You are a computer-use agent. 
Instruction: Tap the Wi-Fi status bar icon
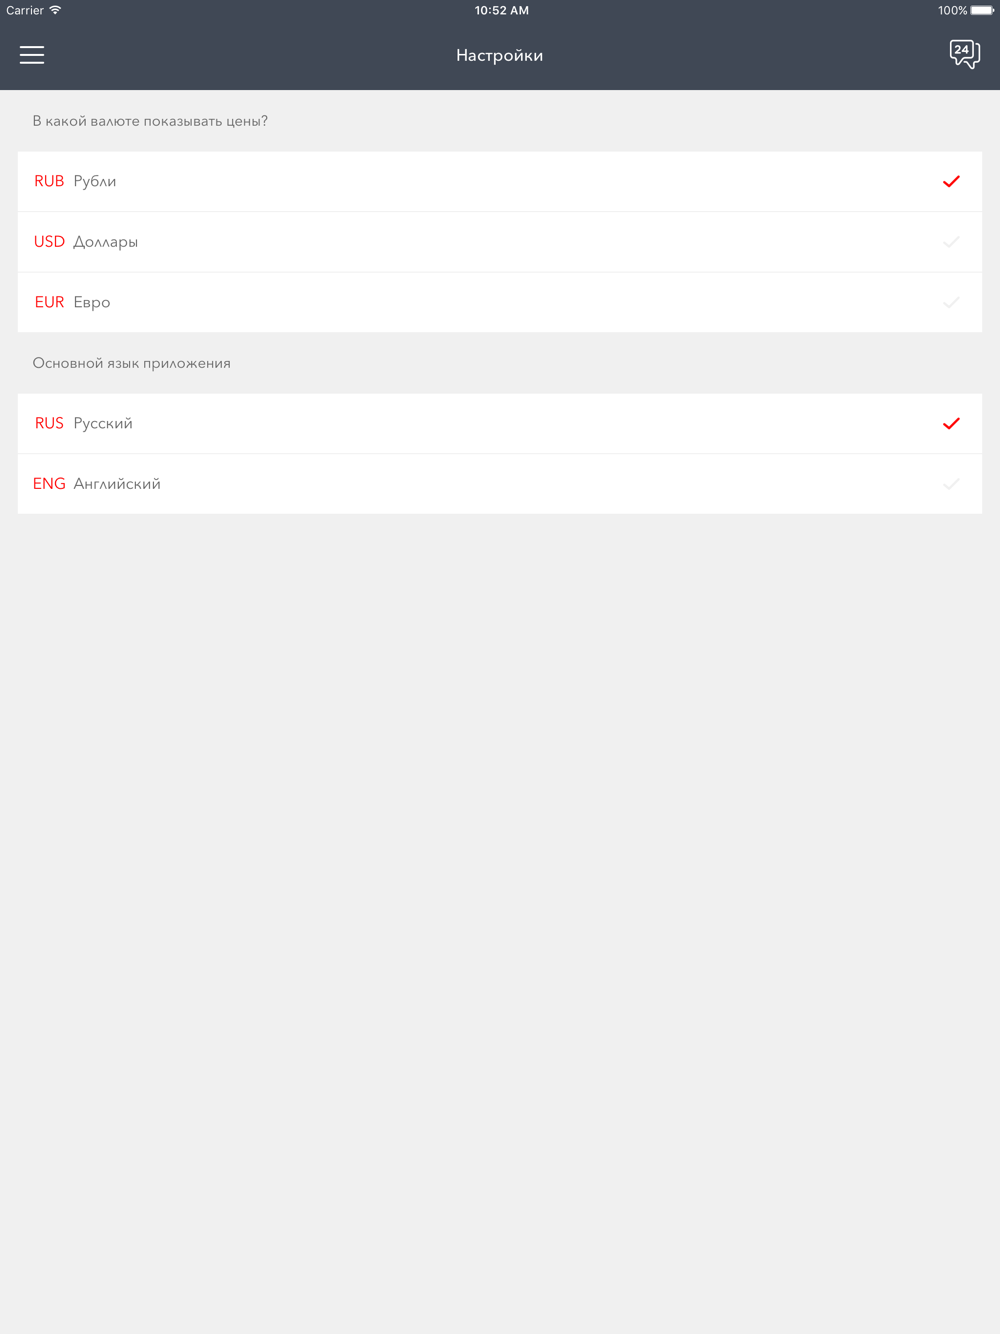(x=55, y=10)
